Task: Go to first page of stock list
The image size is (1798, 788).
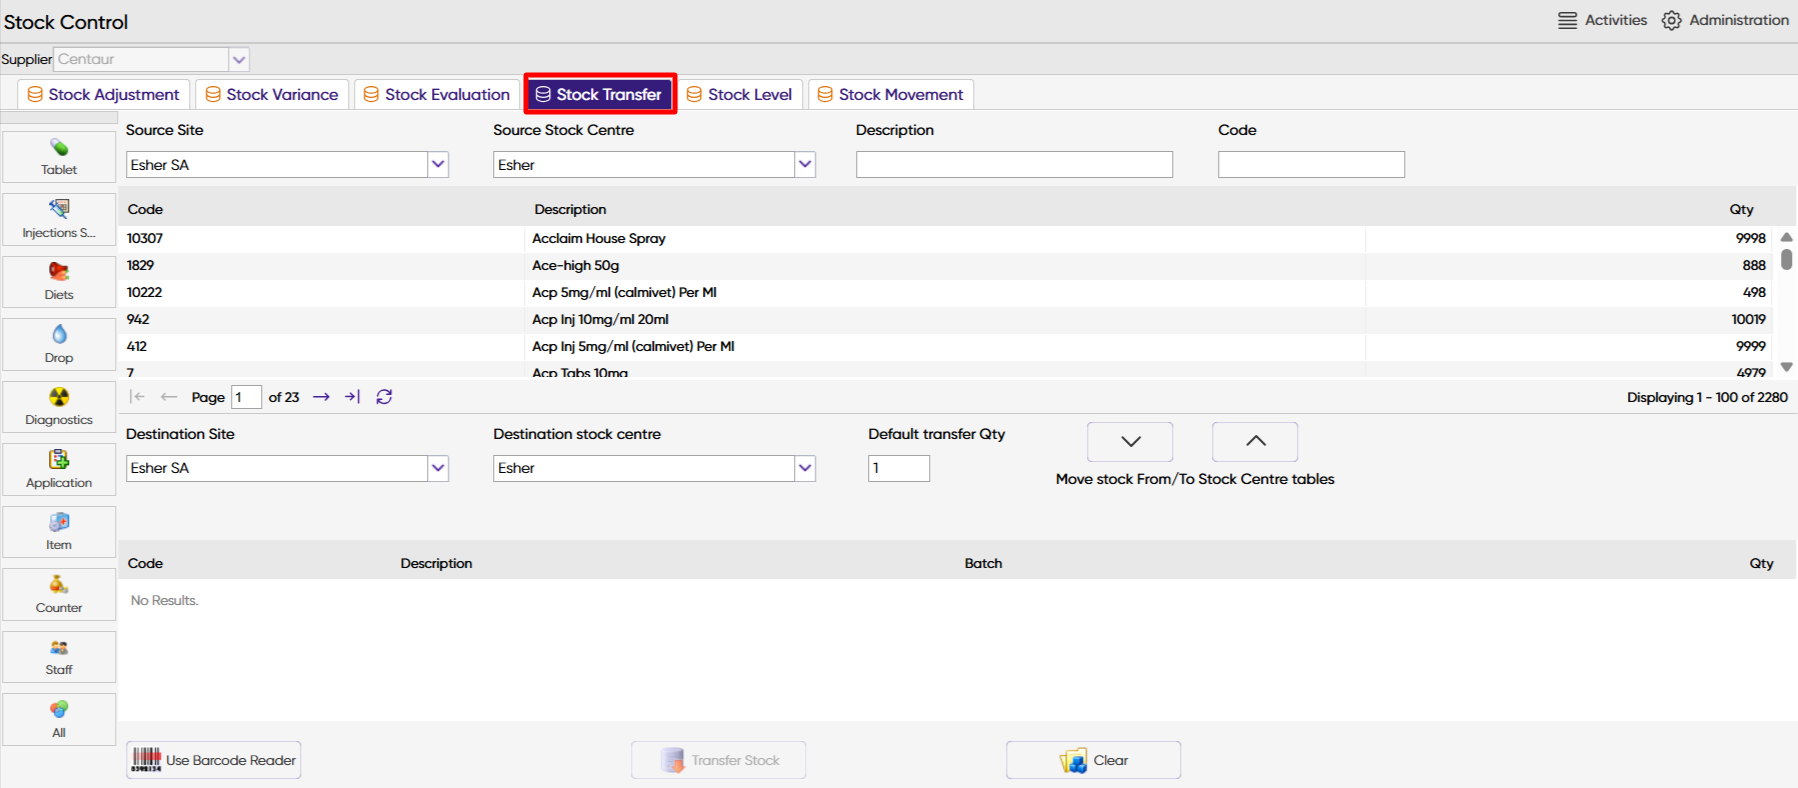Action: click(x=138, y=397)
